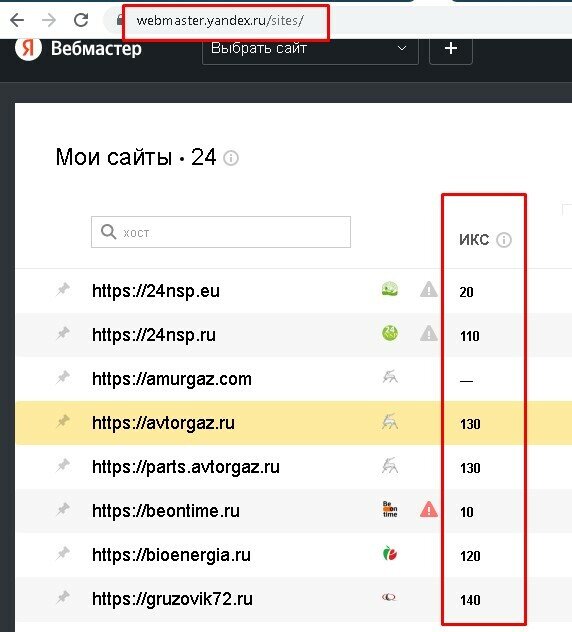Screen dimensions: 572x632
Task: Click the ИКС dash for amurgaz.com
Action: click(x=466, y=380)
